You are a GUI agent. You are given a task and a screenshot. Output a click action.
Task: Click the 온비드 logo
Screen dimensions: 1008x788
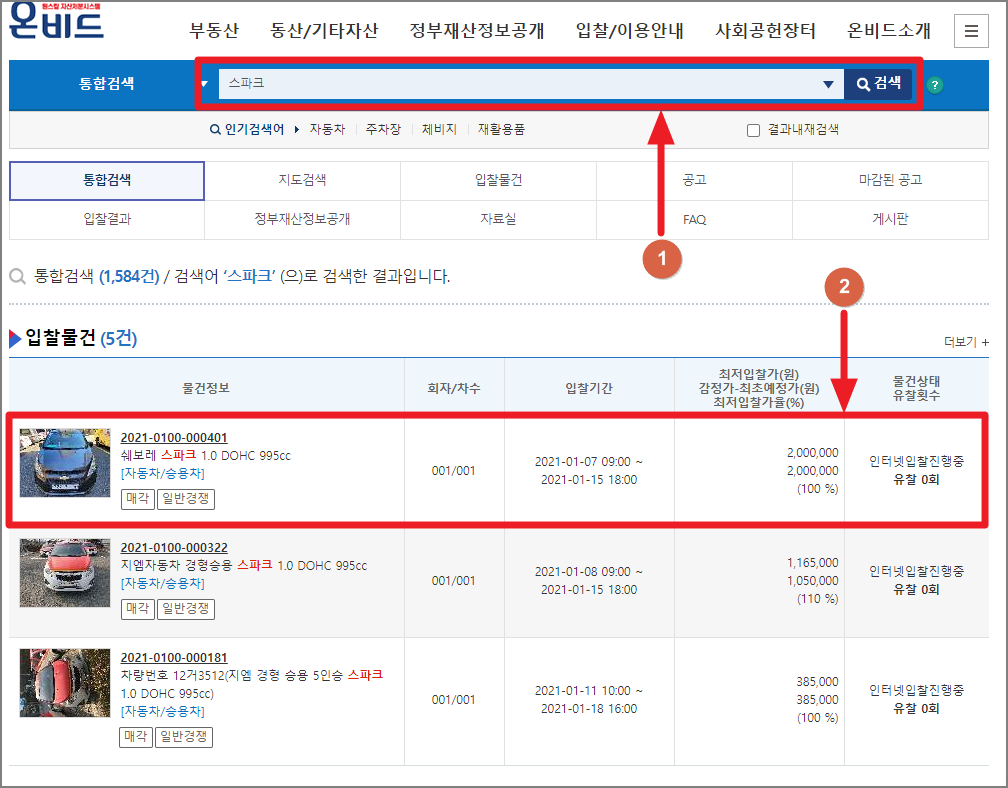click(56, 21)
